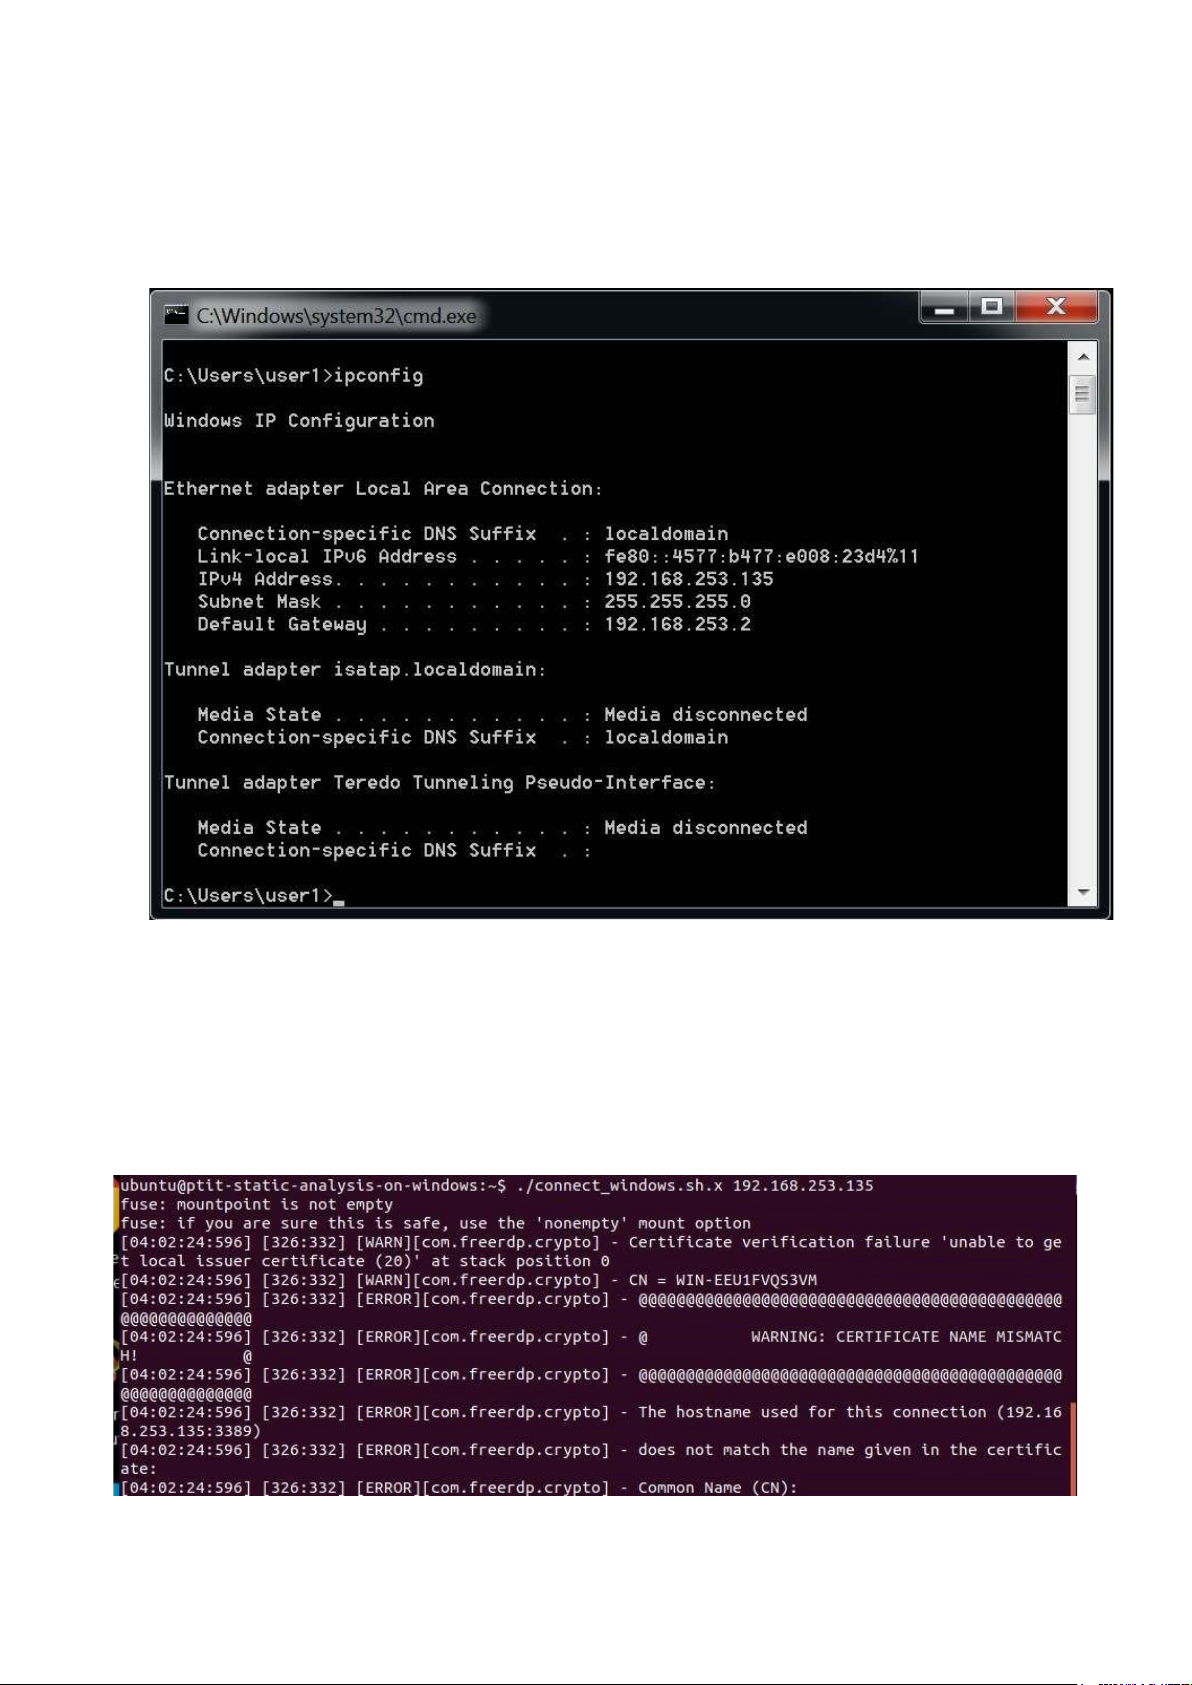This screenshot has height=1685, width=1192.
Task: Click the empty cmd scrollbar track below thumb
Action: point(1083,646)
